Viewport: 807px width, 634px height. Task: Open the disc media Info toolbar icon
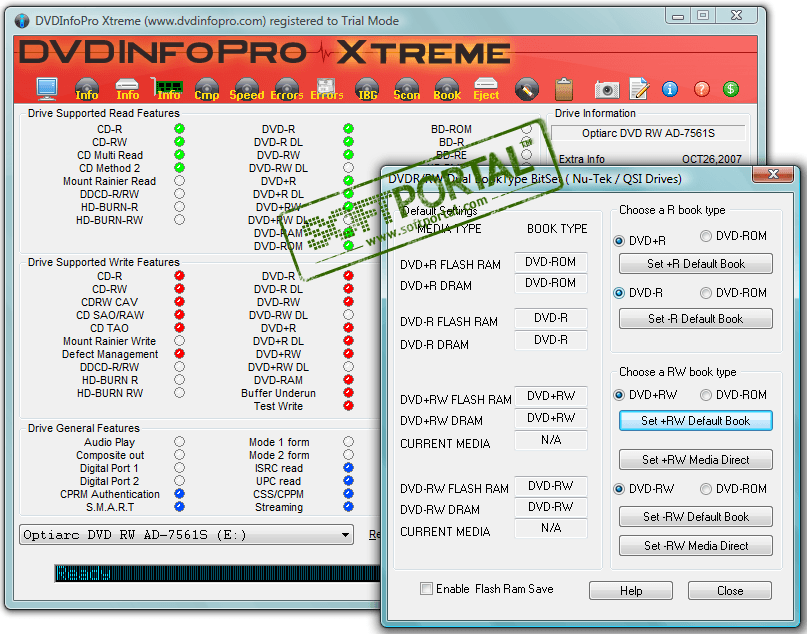click(x=86, y=89)
